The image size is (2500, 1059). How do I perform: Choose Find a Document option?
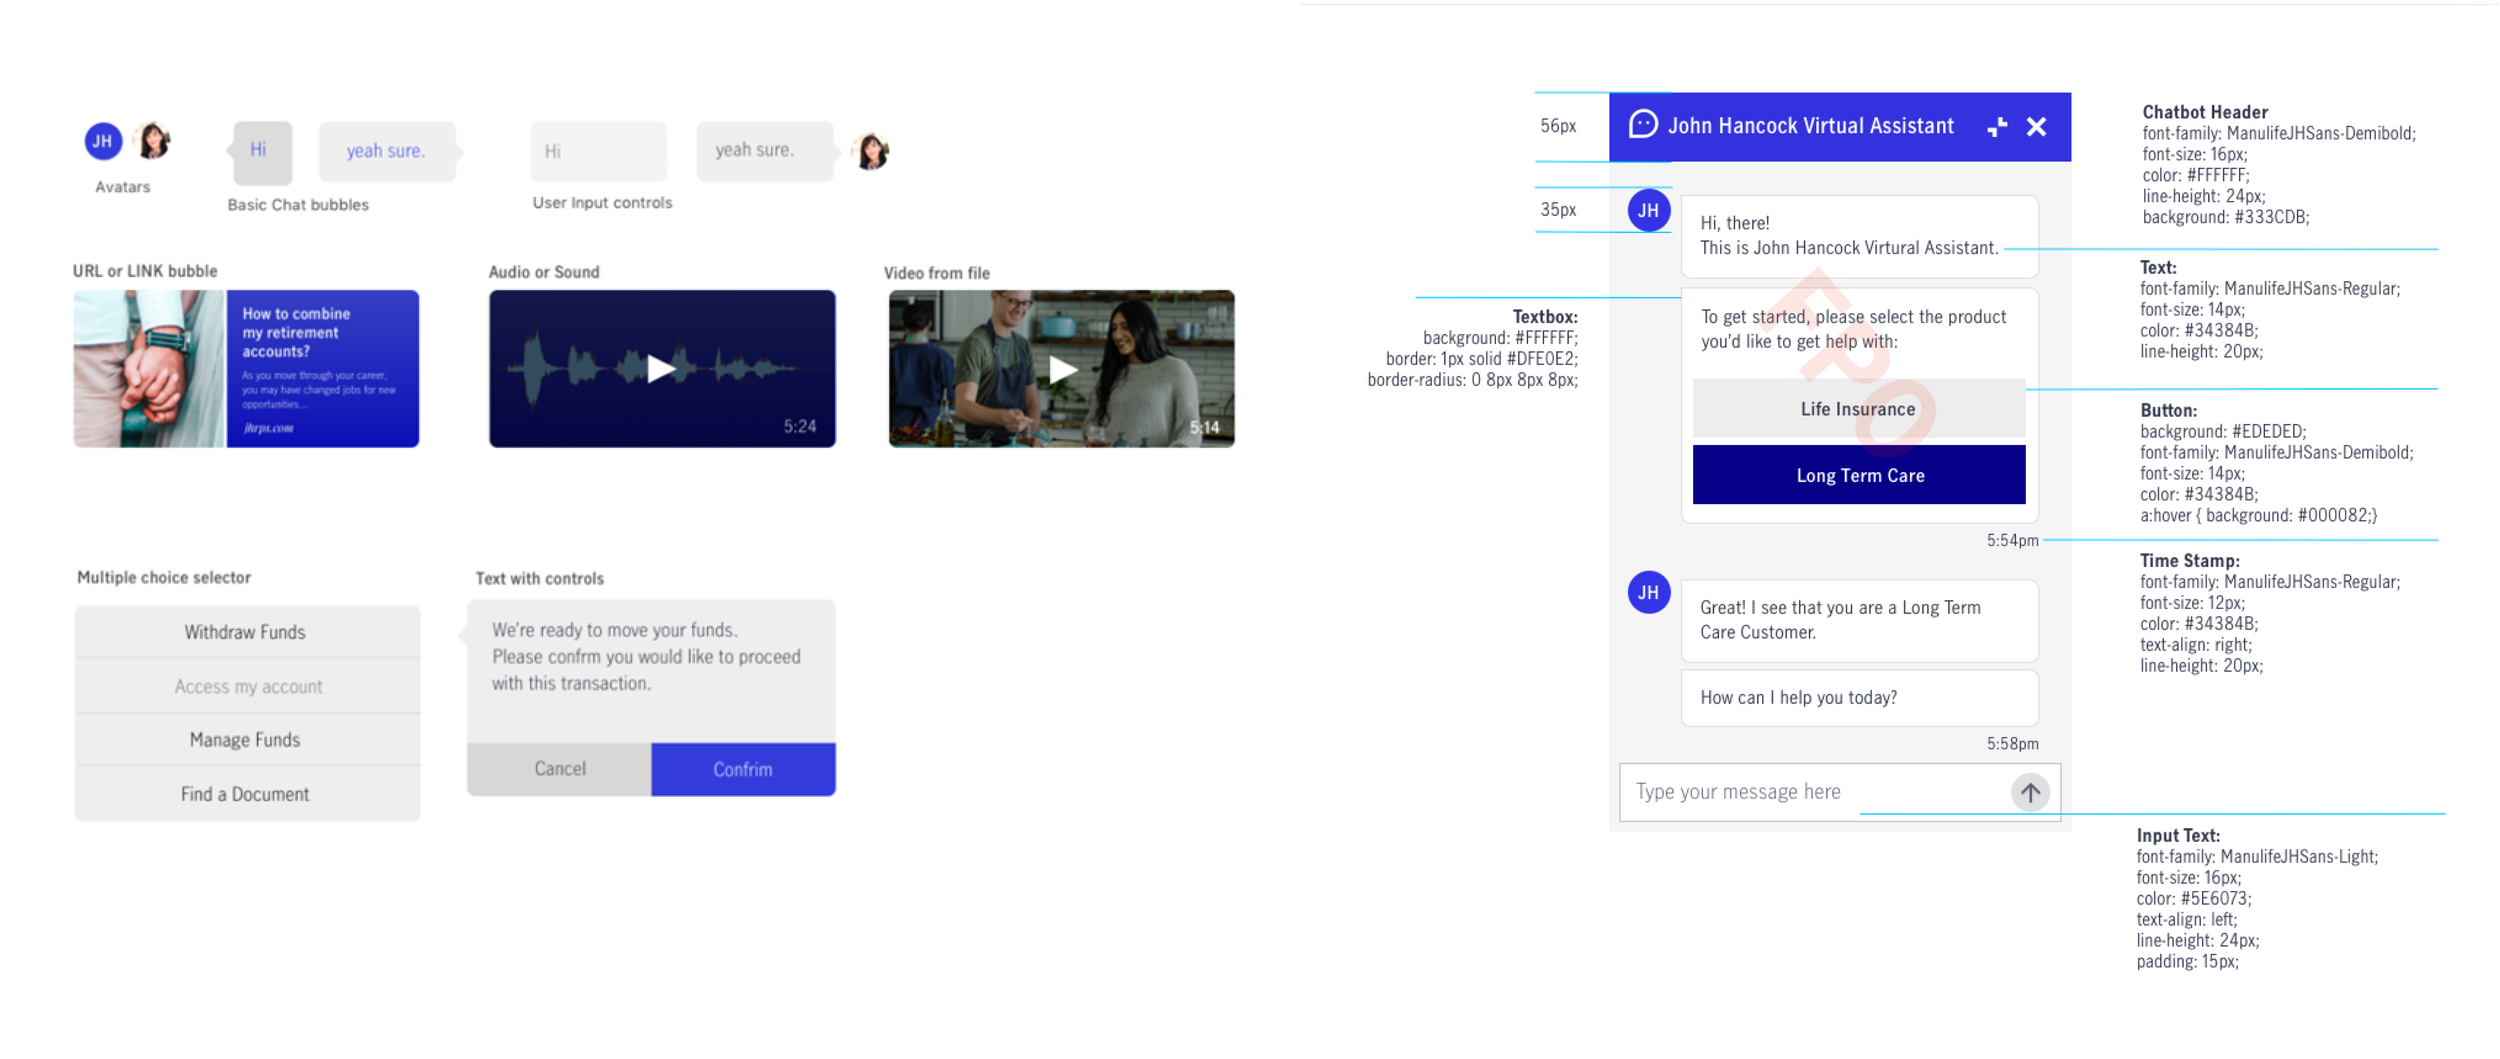point(246,794)
